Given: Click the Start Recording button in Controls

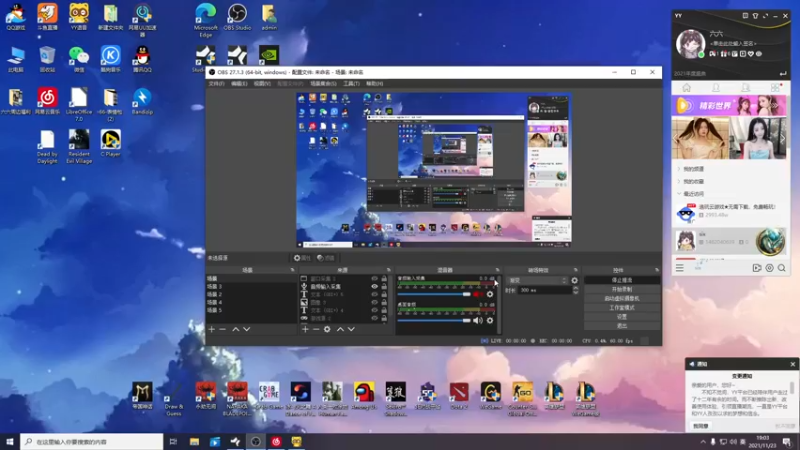Looking at the screenshot, I should point(621,289).
